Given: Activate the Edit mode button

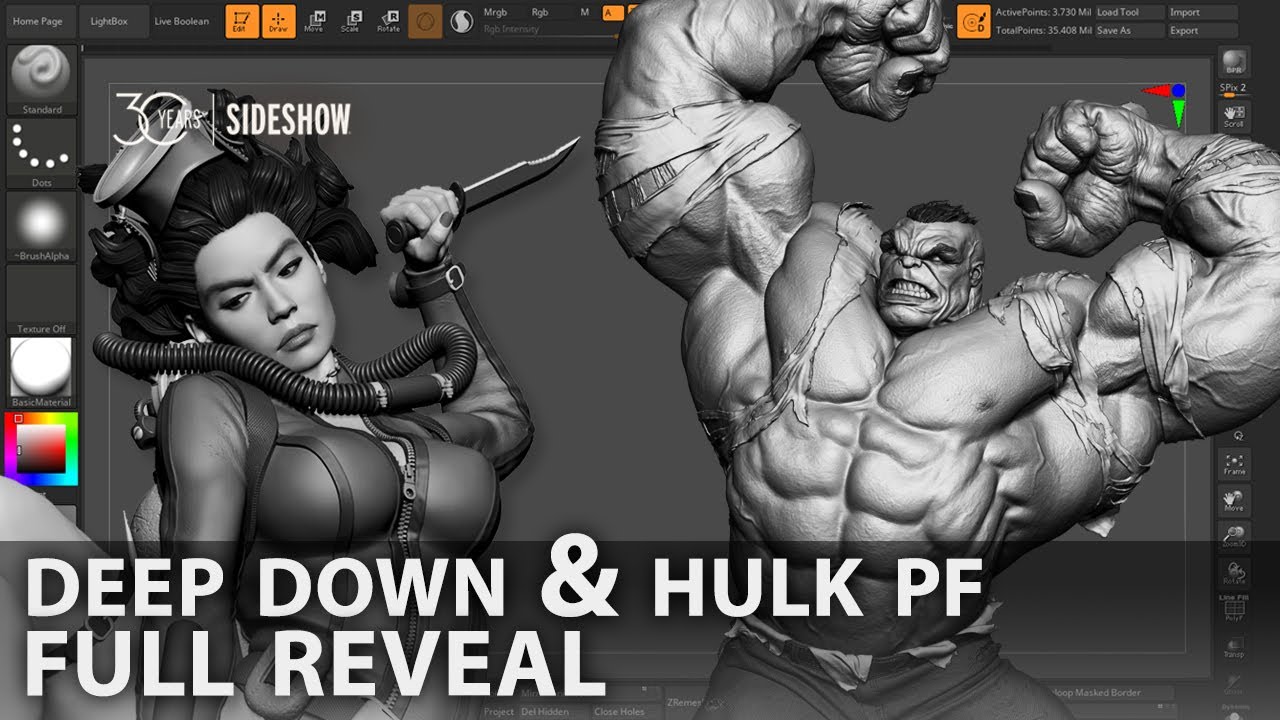Looking at the screenshot, I should (240, 21).
